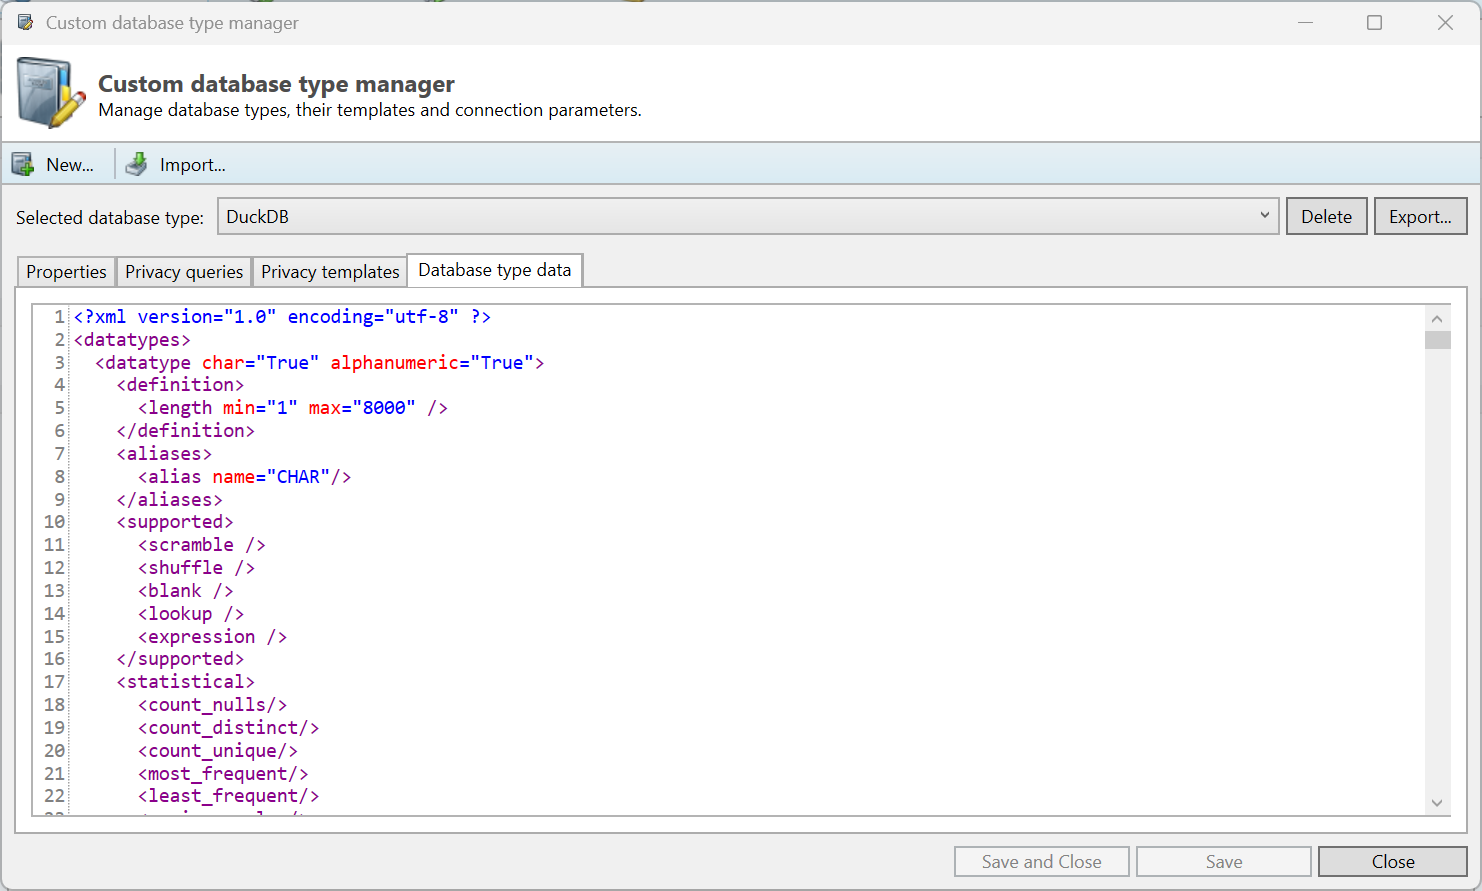Switch to the Properties tab
Screen dimensions: 1482x891
click(x=66, y=272)
